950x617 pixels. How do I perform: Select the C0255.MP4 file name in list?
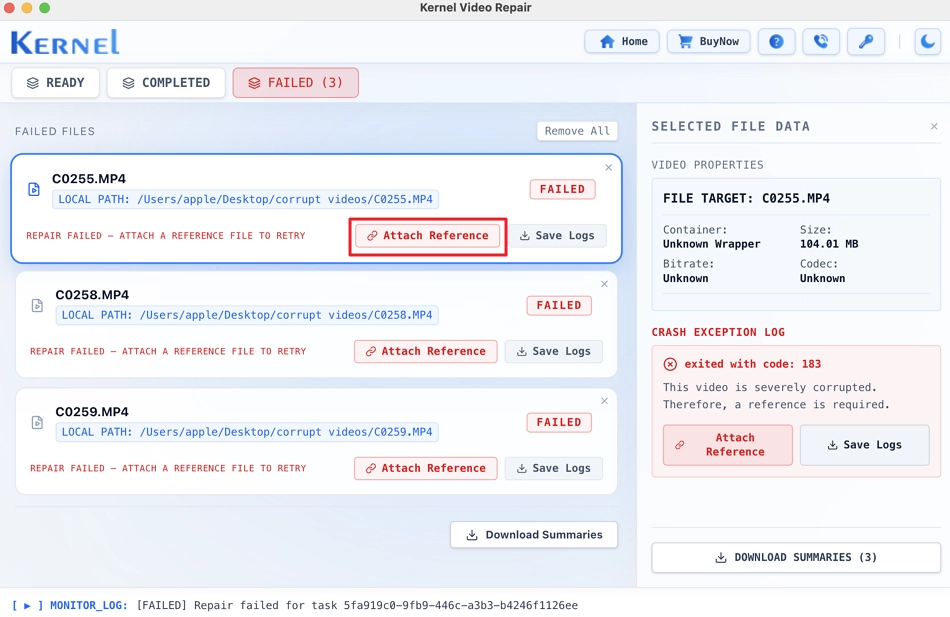pyautogui.click(x=89, y=179)
